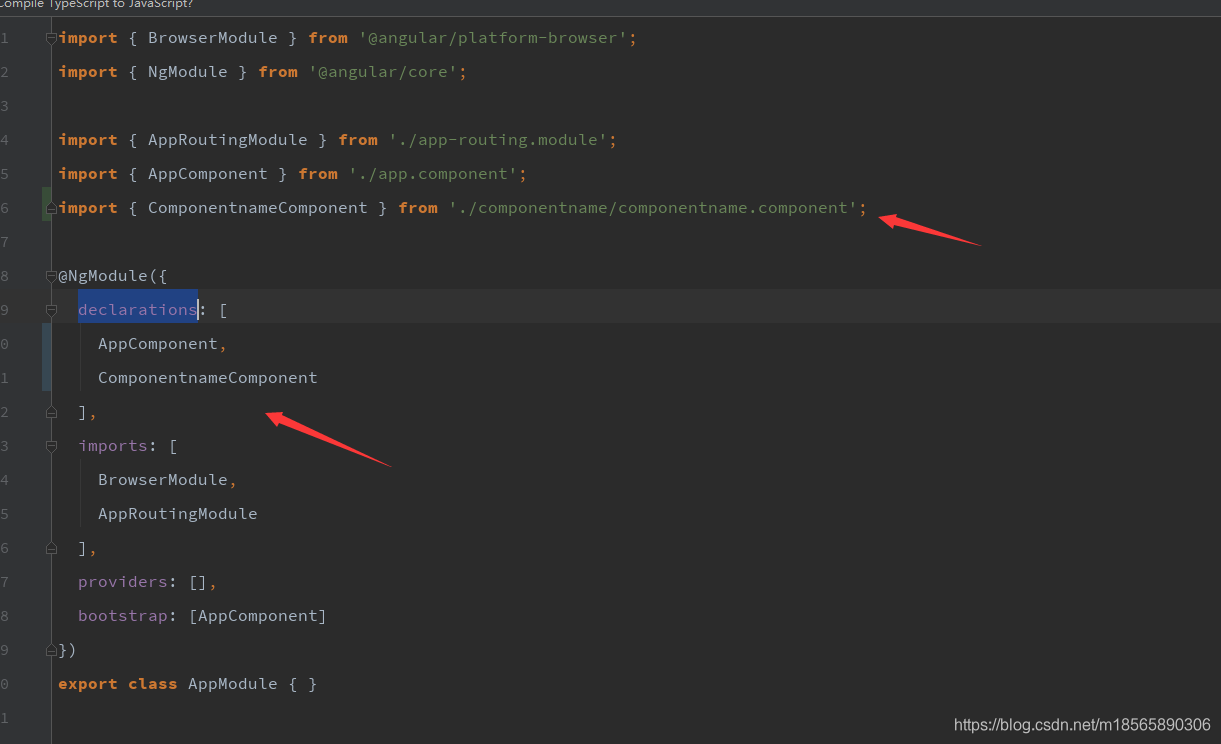Click the export keyword
Viewport: 1221px width, 744px height.
(x=88, y=684)
